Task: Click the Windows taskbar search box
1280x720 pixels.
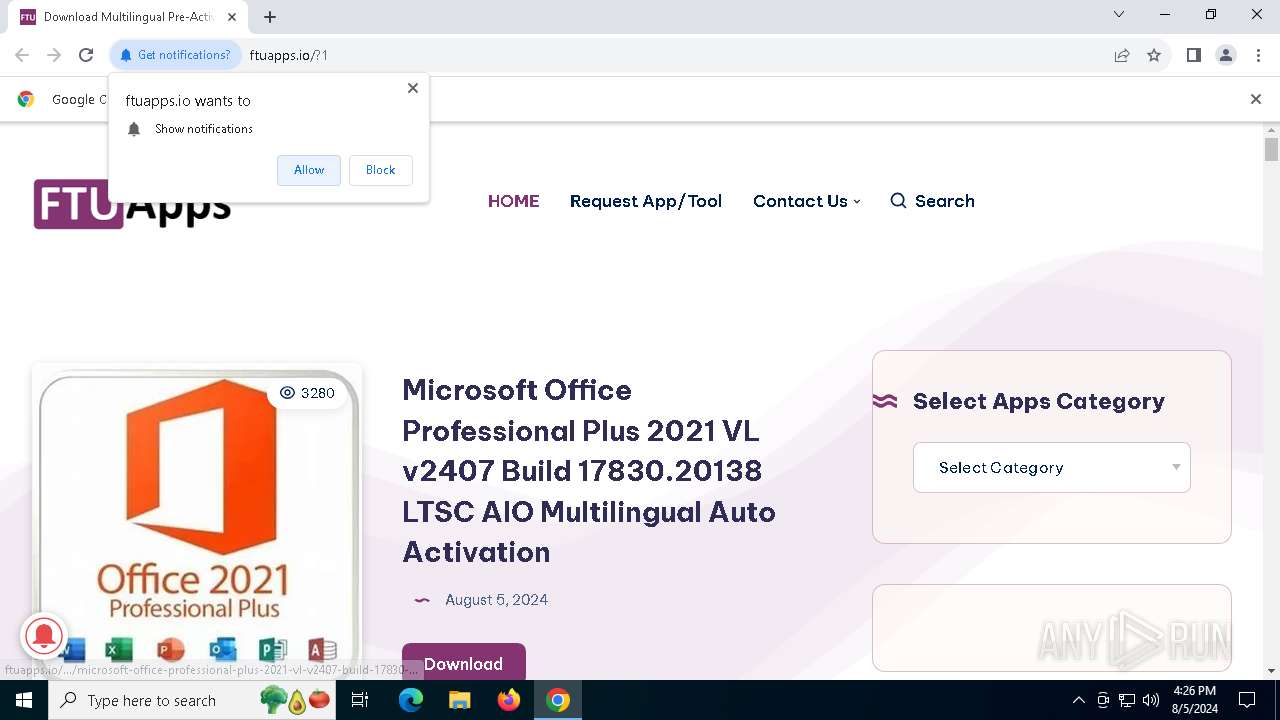Action: pos(190,700)
